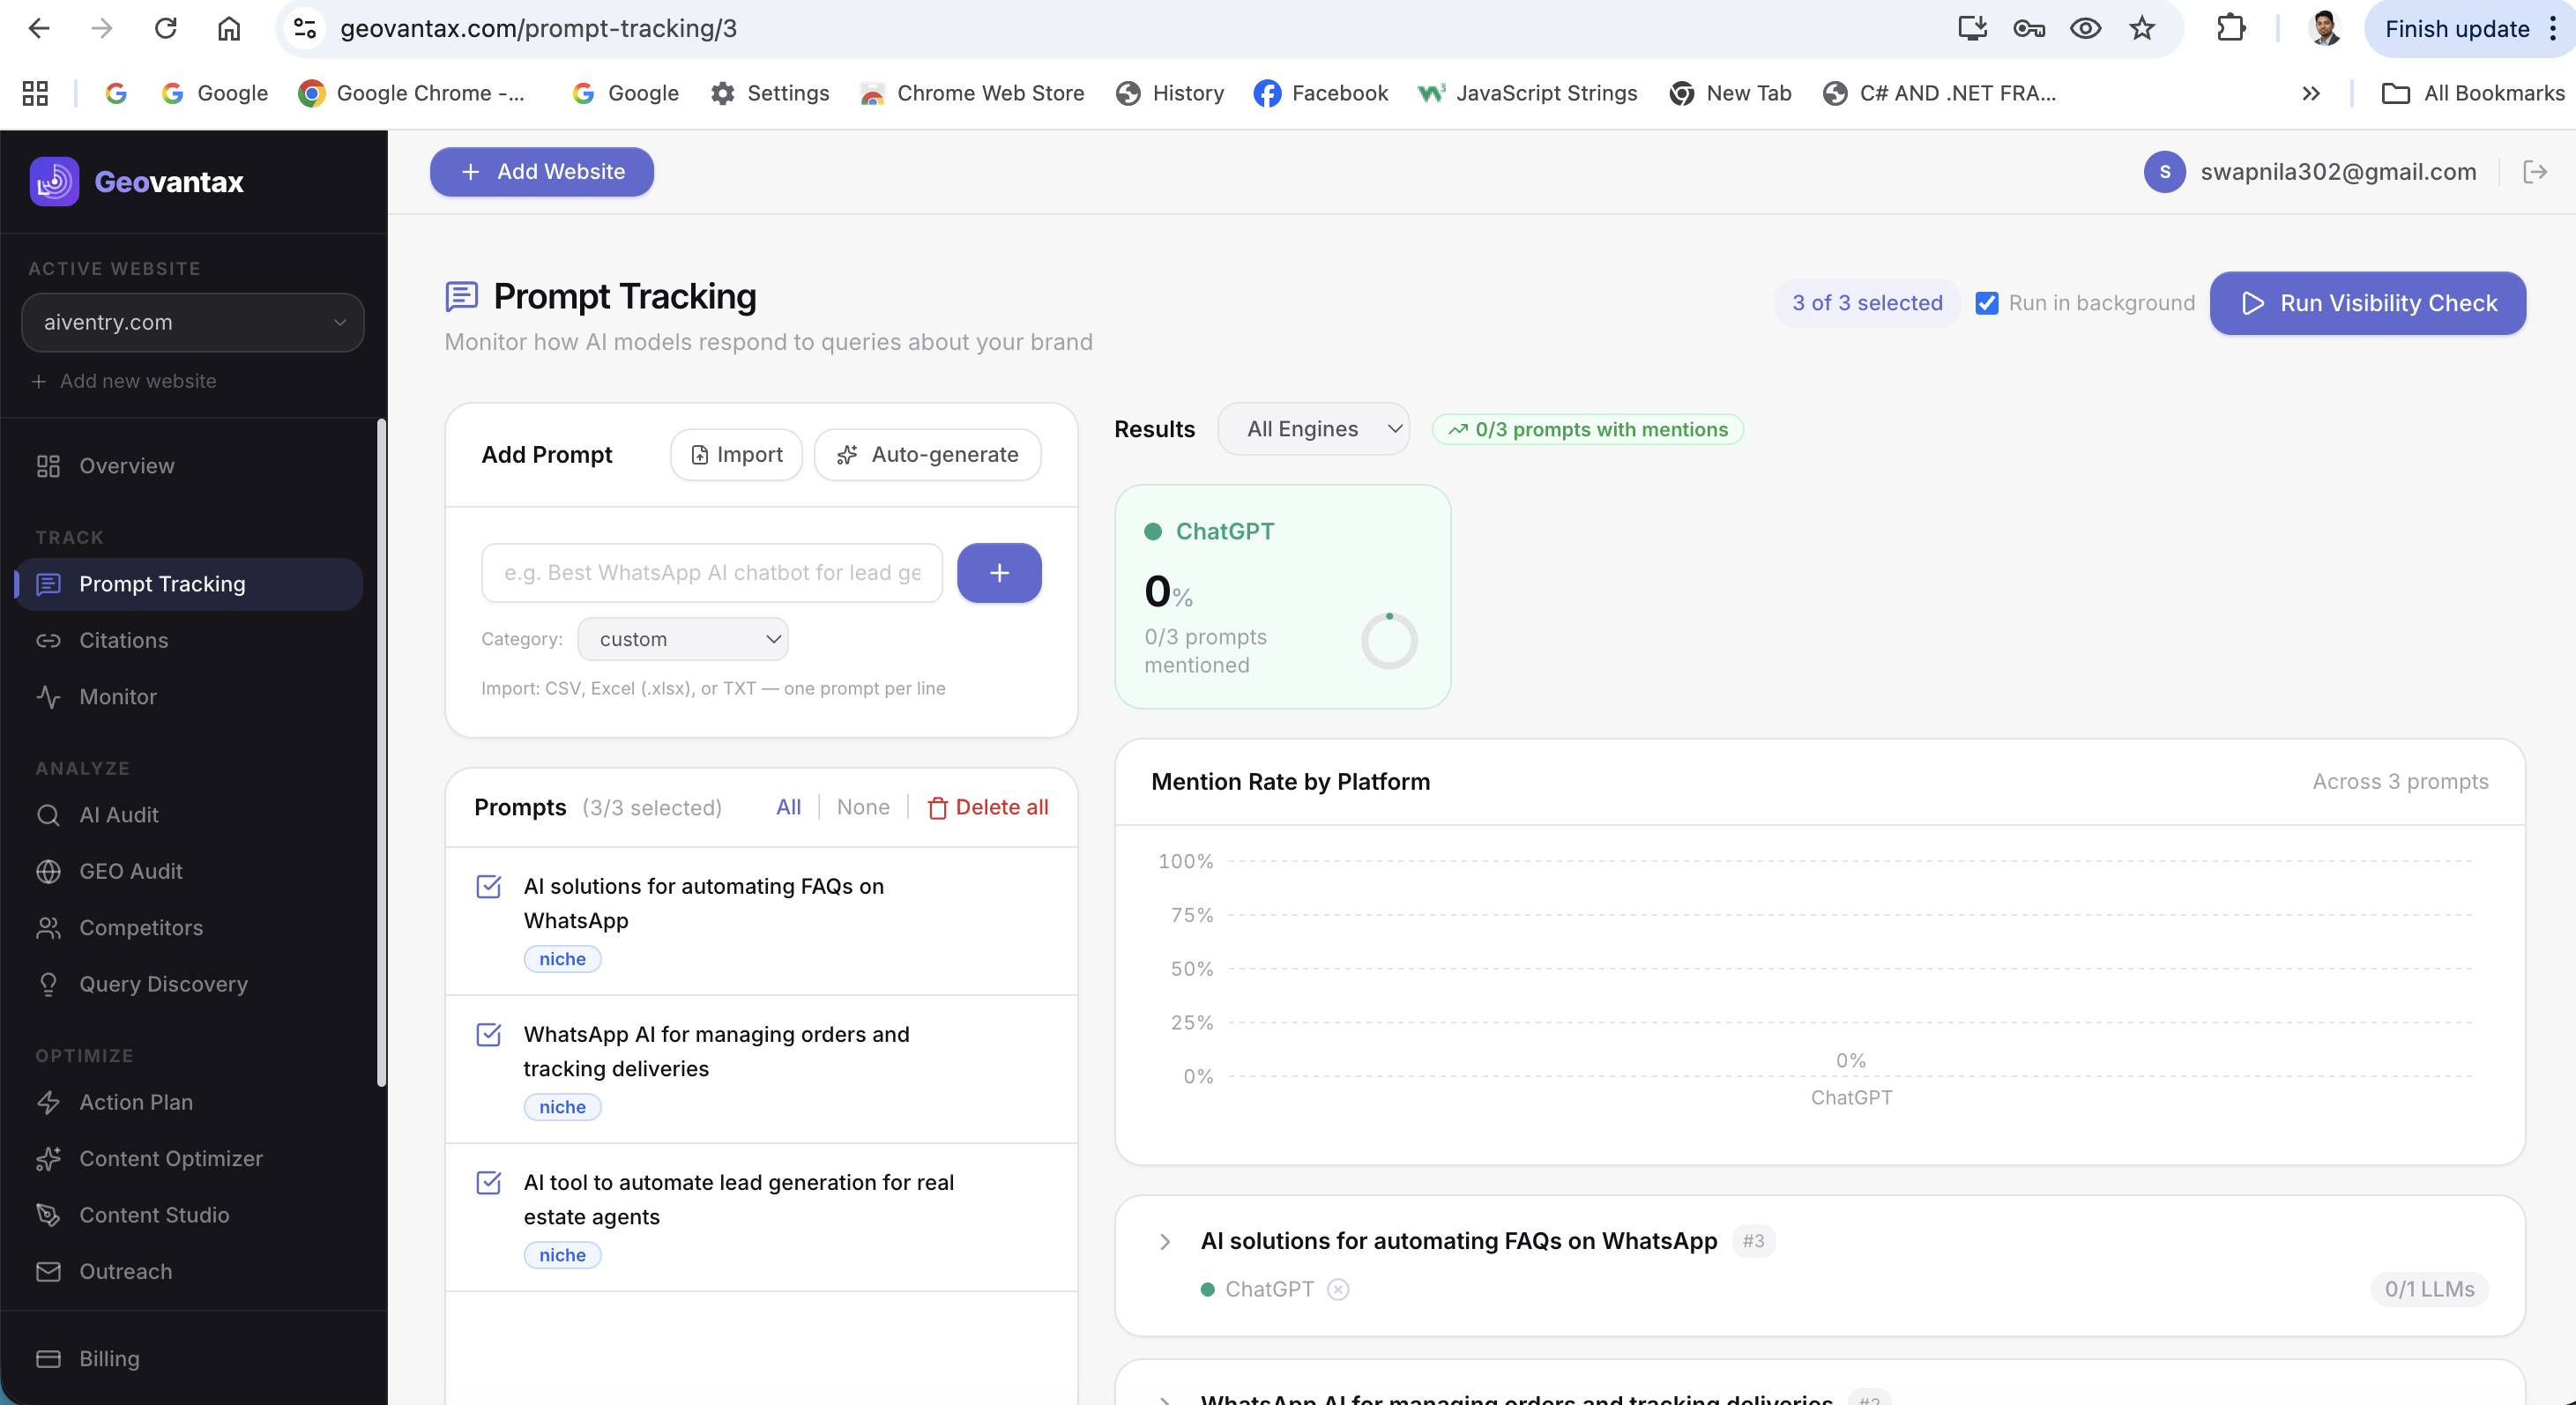The height and width of the screenshot is (1405, 2576).
Task: Click the Delete all trash link
Action: point(987,807)
